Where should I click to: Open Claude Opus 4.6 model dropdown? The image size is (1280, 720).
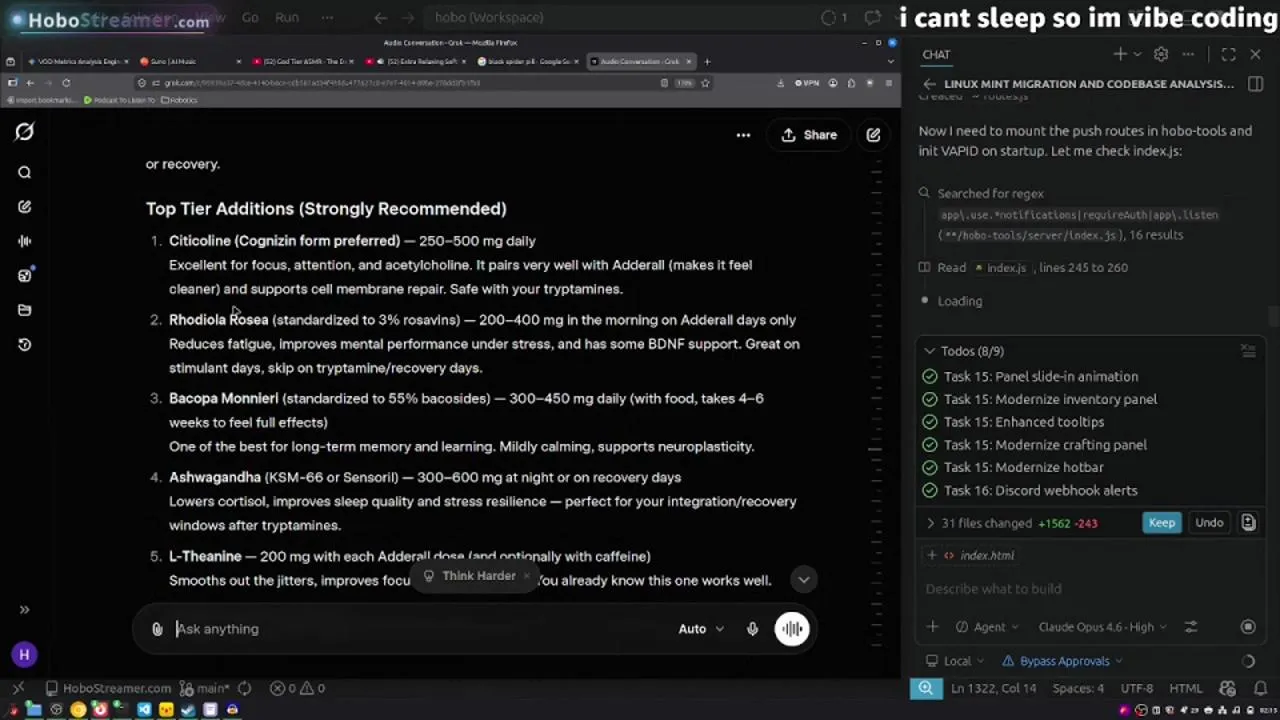coord(1103,627)
